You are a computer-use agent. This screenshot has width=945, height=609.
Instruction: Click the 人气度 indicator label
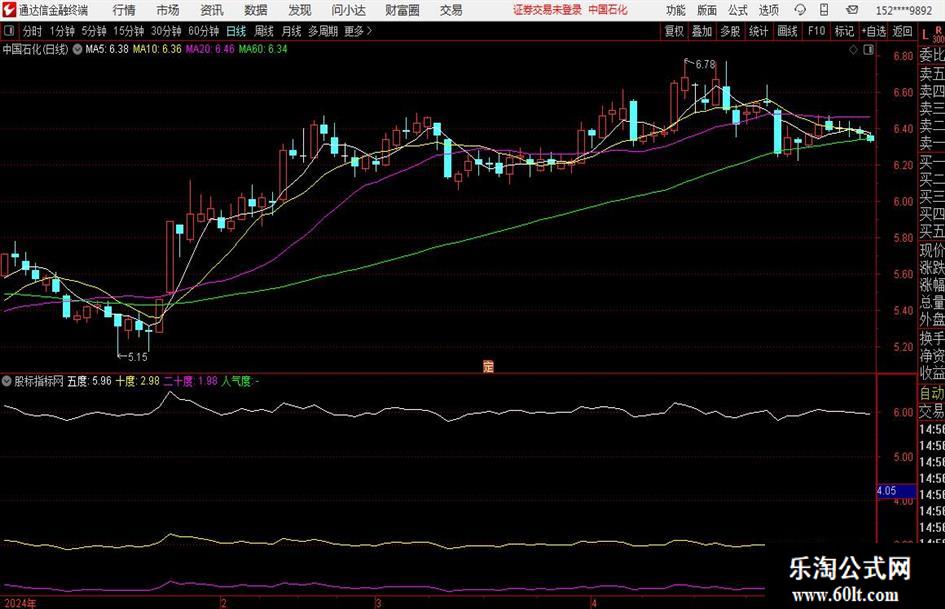coord(240,381)
